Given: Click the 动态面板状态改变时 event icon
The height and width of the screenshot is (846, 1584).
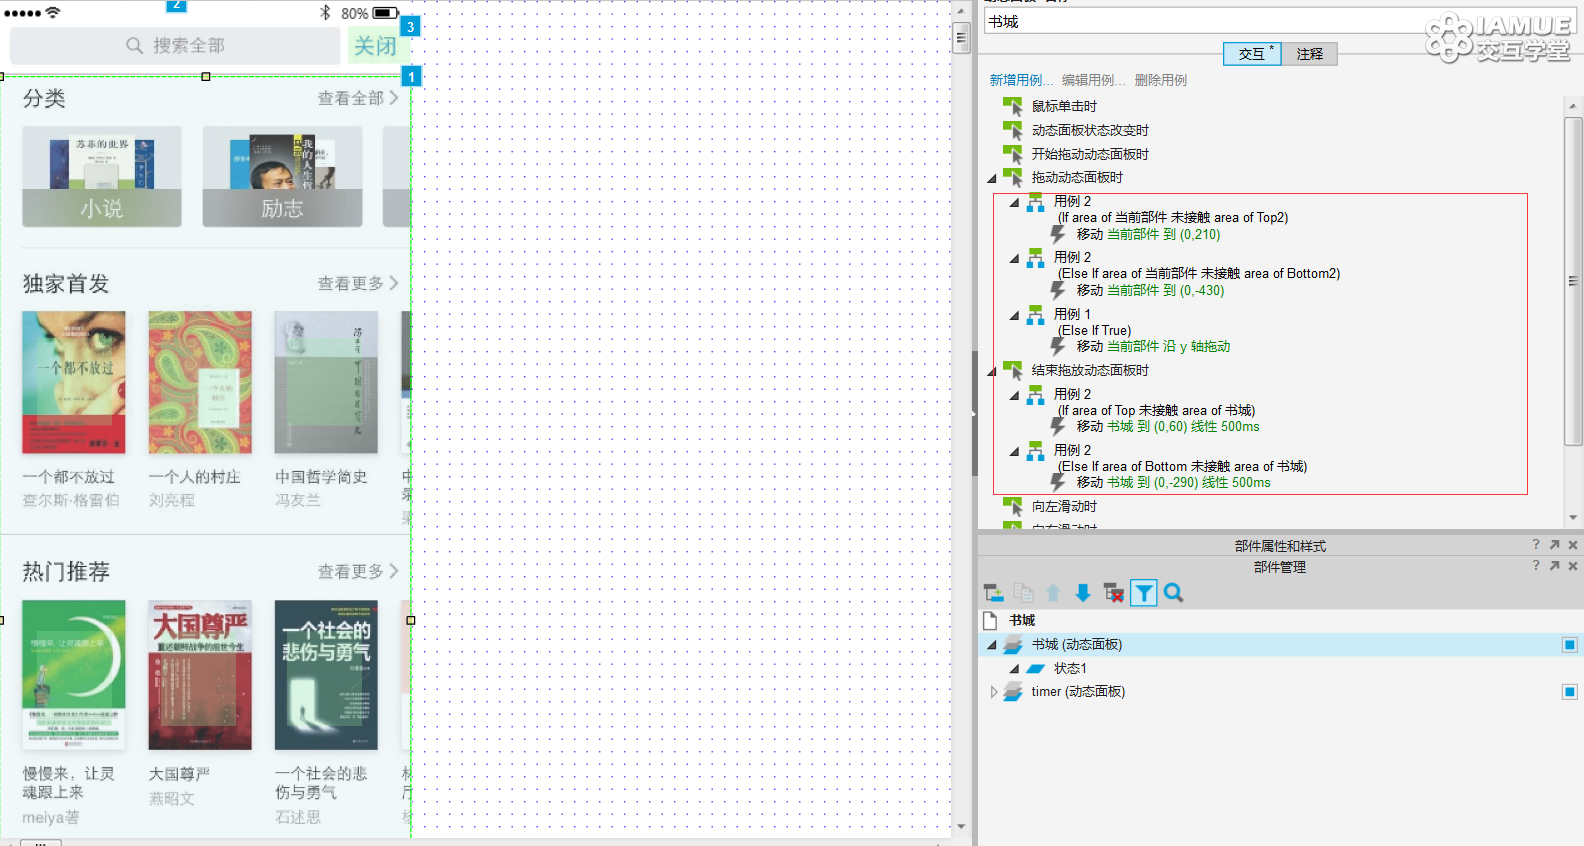Looking at the screenshot, I should point(1013,130).
